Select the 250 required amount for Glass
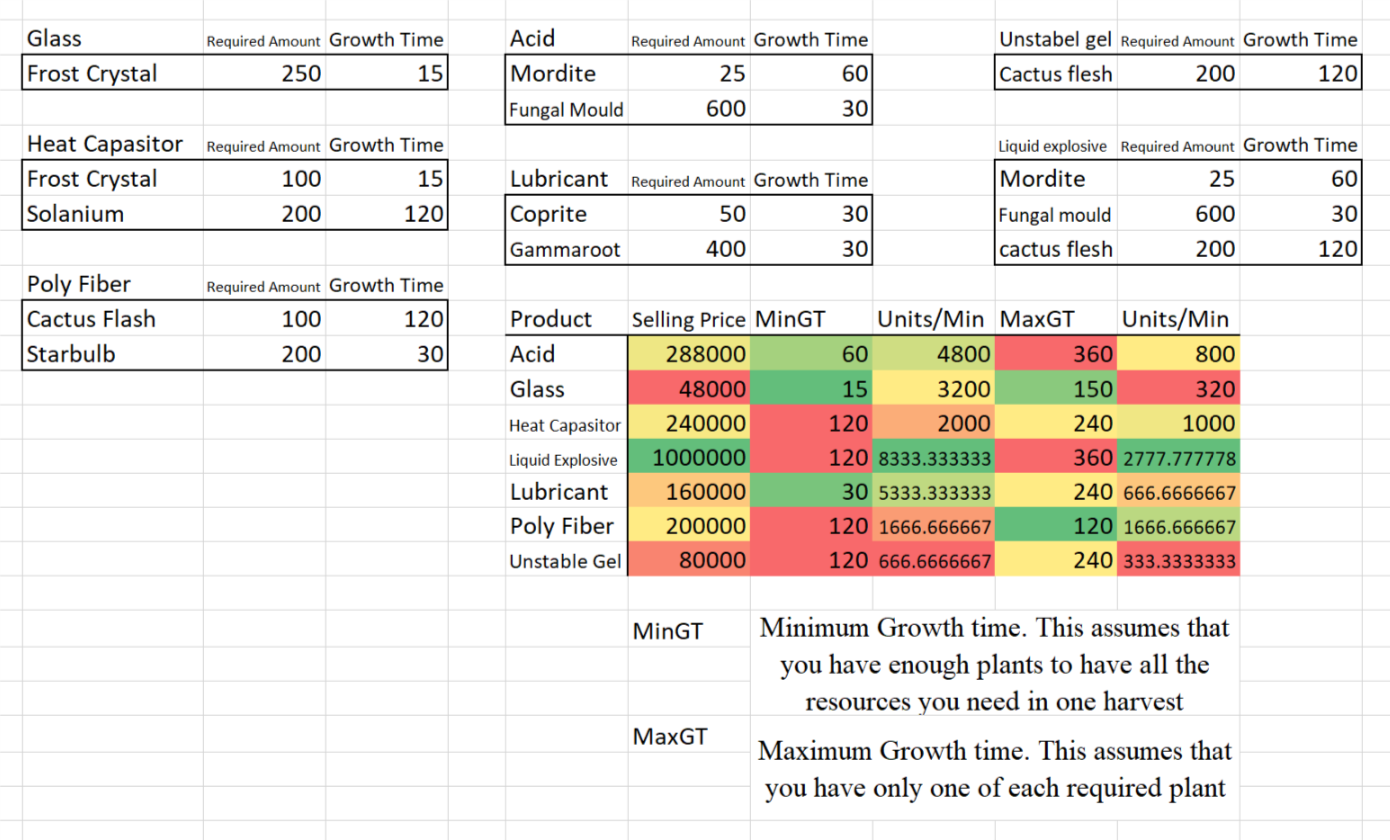Screen dimensions: 1390x840 point(264,73)
